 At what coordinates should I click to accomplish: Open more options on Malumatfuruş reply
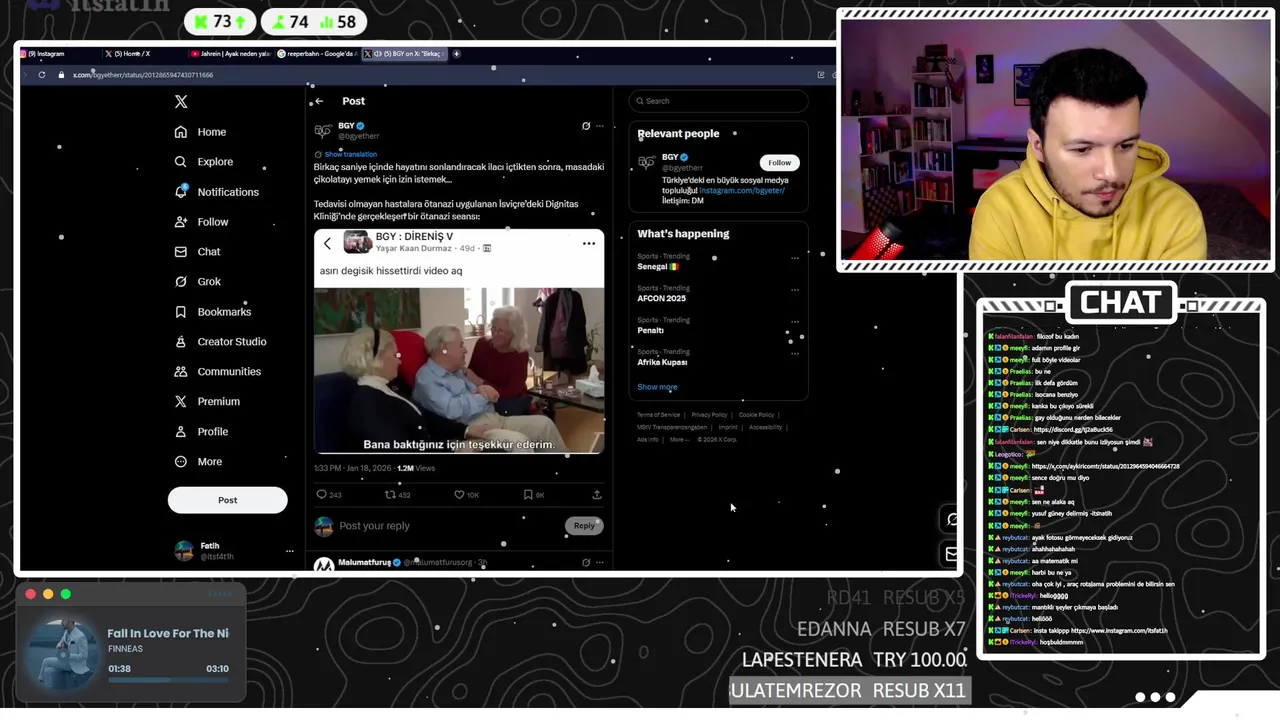(600, 563)
